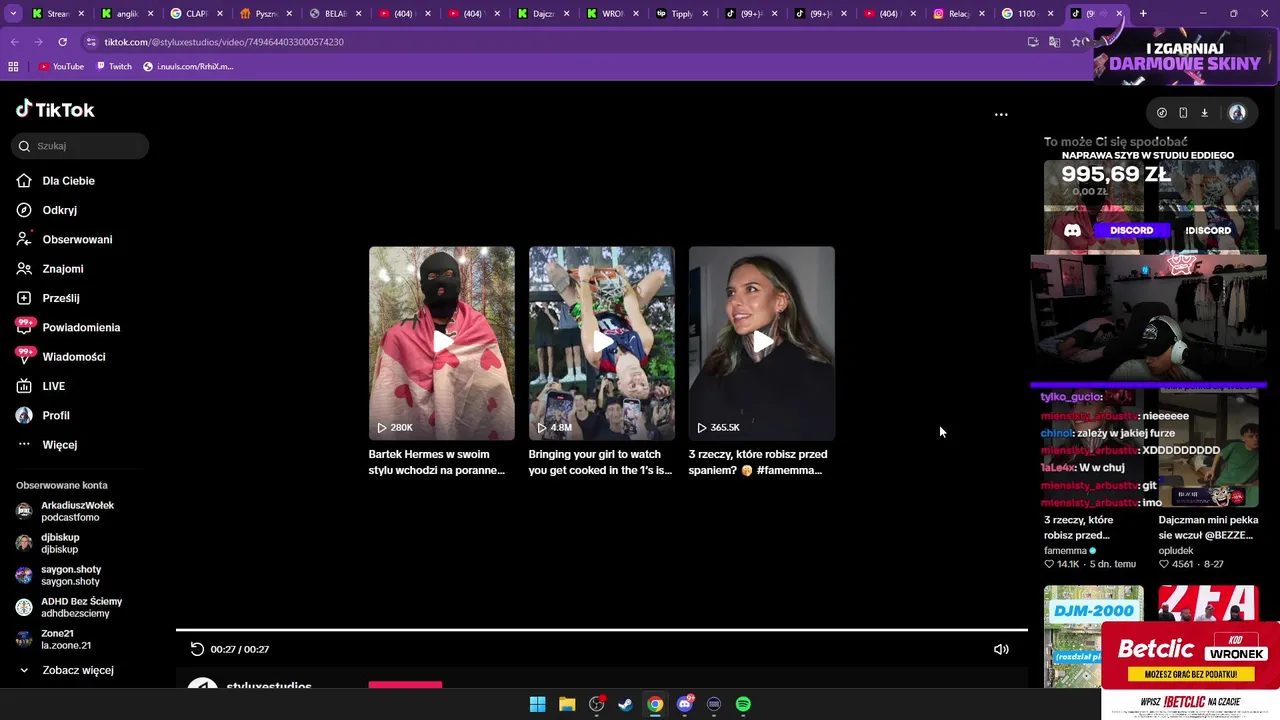Open Spotify from taskbar

[743, 704]
